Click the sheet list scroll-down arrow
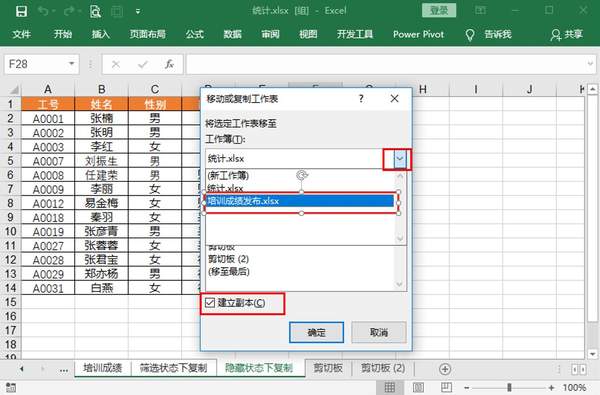 [x=399, y=284]
